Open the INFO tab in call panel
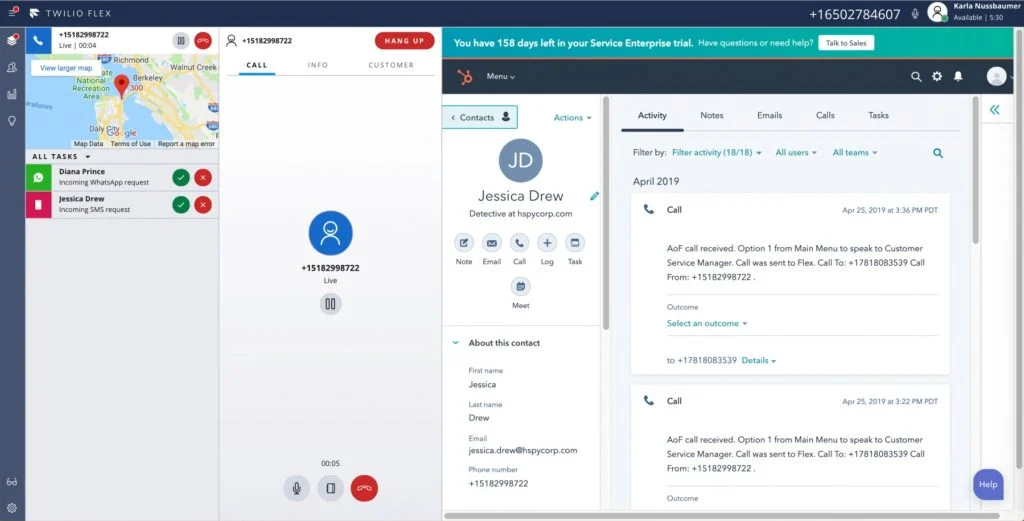The width and height of the screenshot is (1024, 521). (318, 66)
